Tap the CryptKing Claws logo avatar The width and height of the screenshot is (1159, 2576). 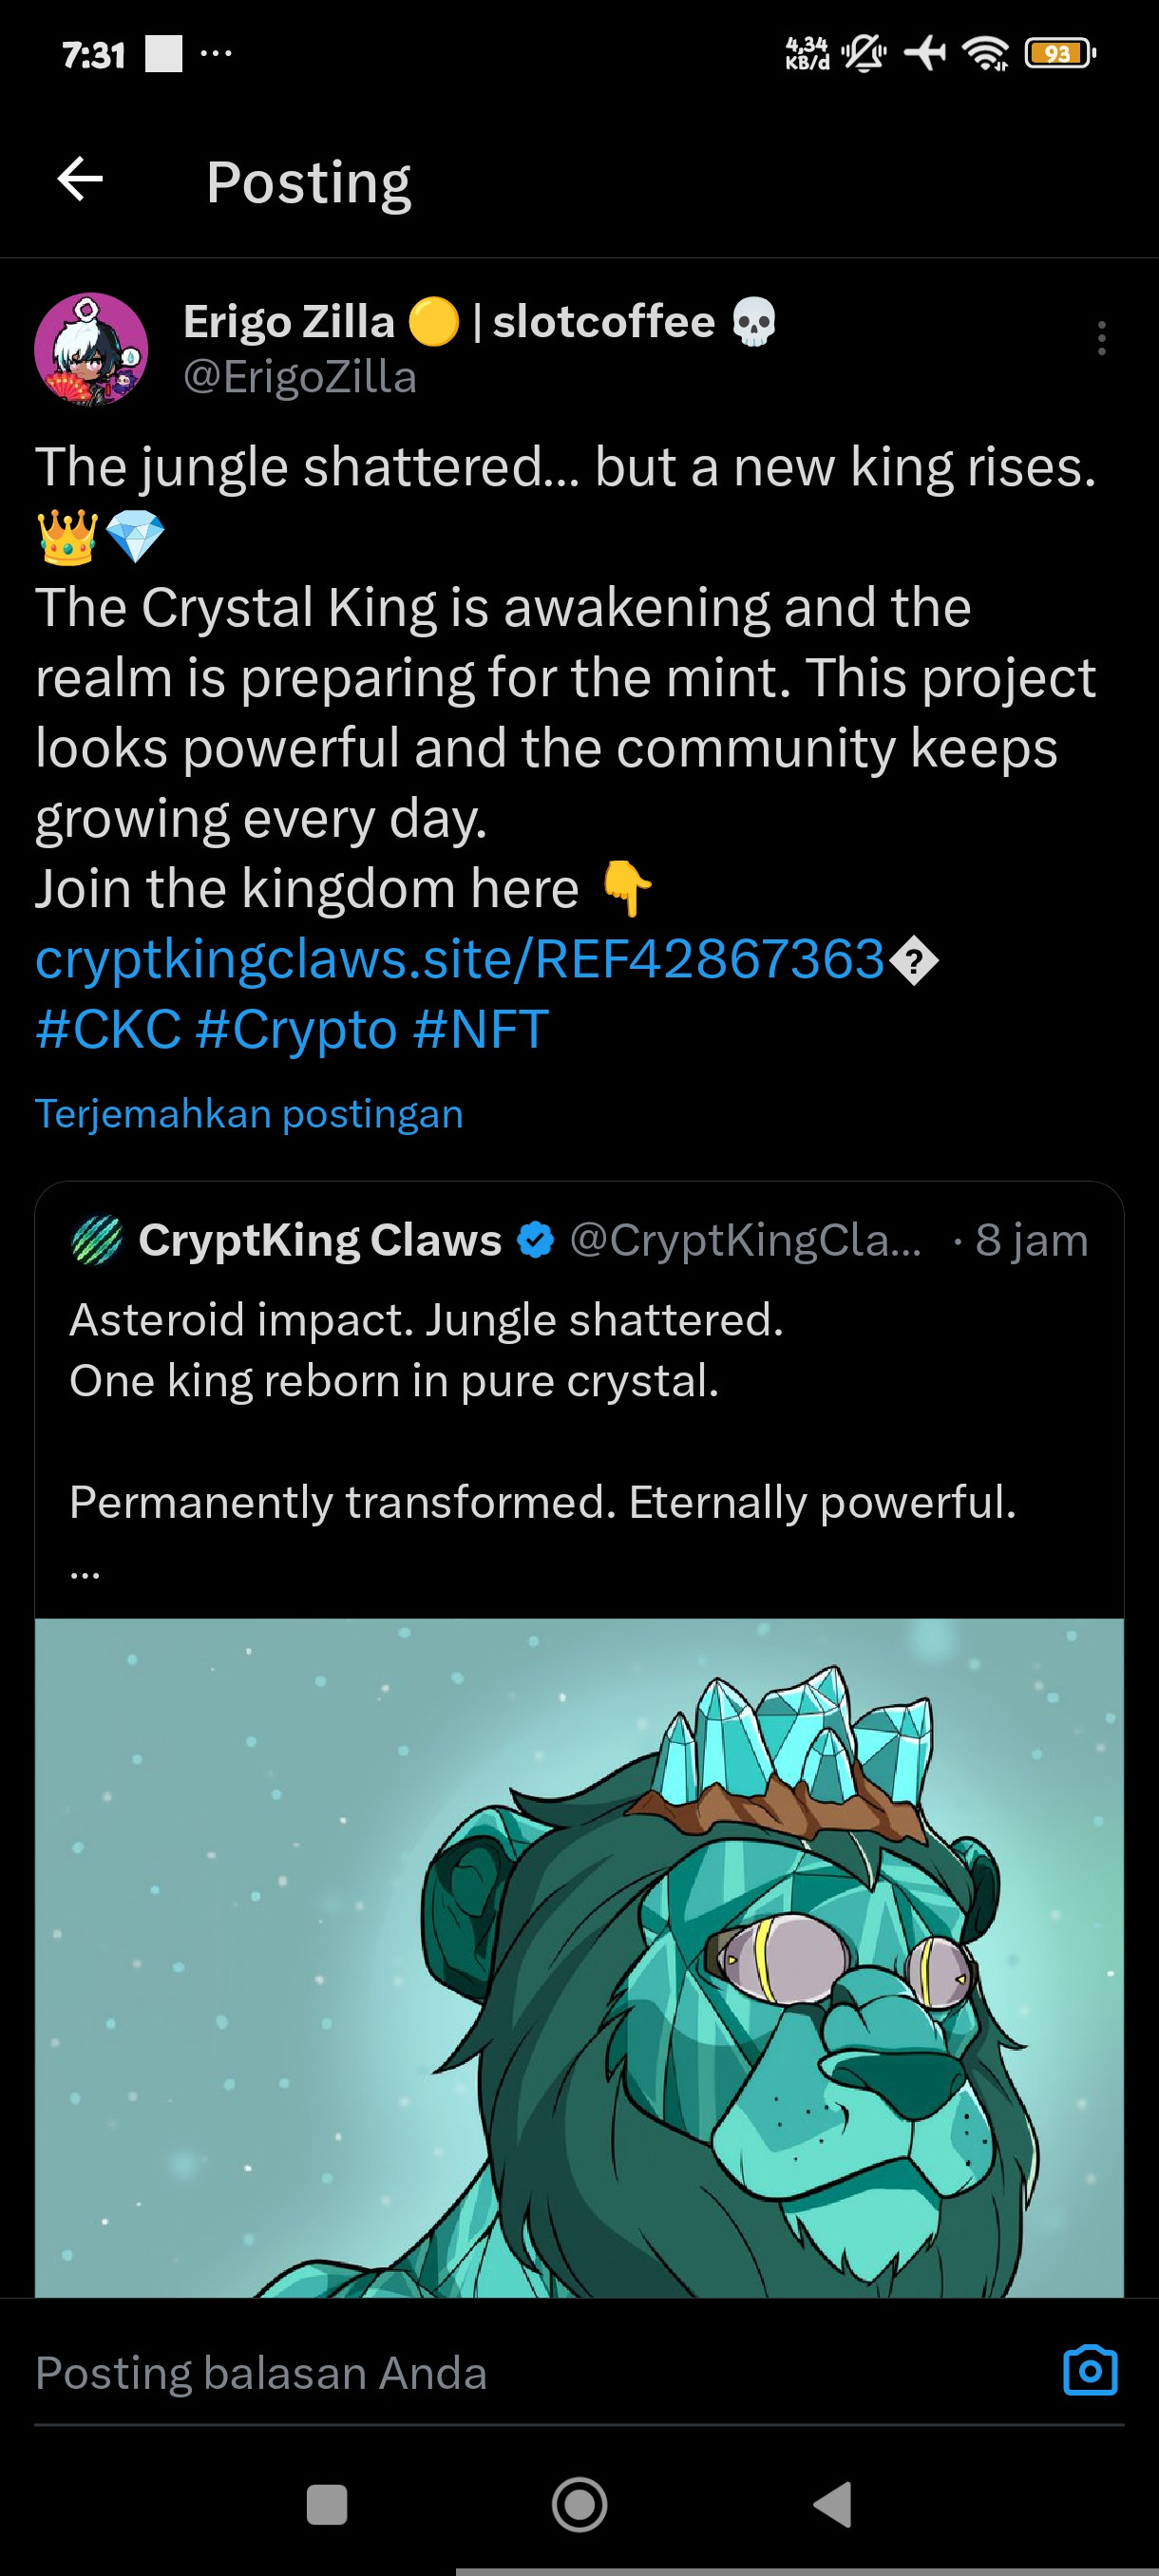click(x=97, y=1240)
